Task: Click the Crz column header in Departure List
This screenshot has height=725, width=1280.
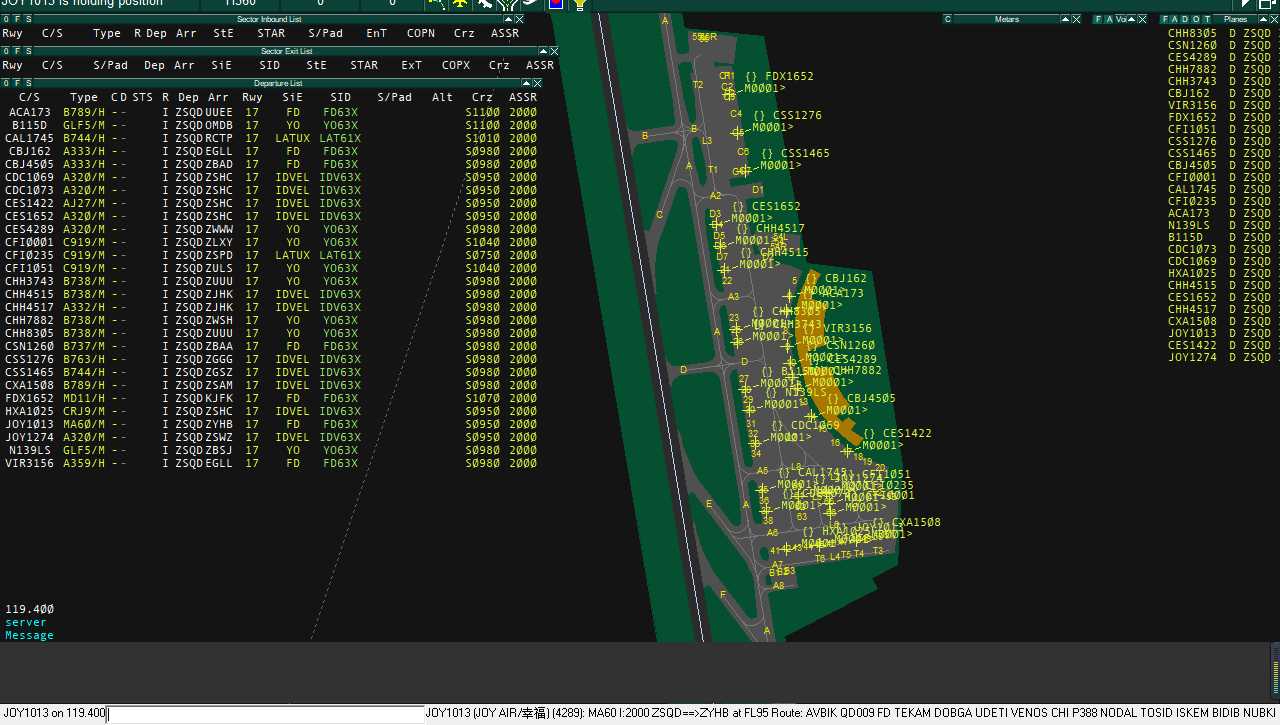Action: coord(482,97)
